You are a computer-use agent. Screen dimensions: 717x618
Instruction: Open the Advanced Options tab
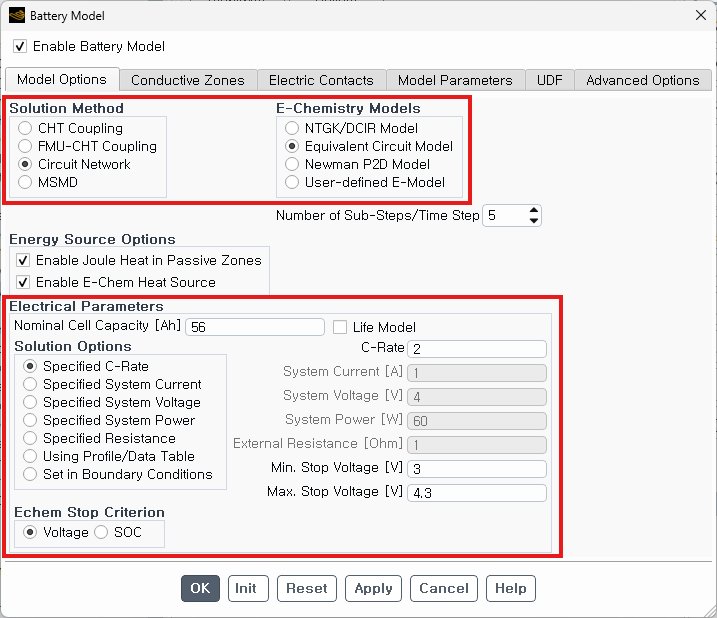pos(642,80)
